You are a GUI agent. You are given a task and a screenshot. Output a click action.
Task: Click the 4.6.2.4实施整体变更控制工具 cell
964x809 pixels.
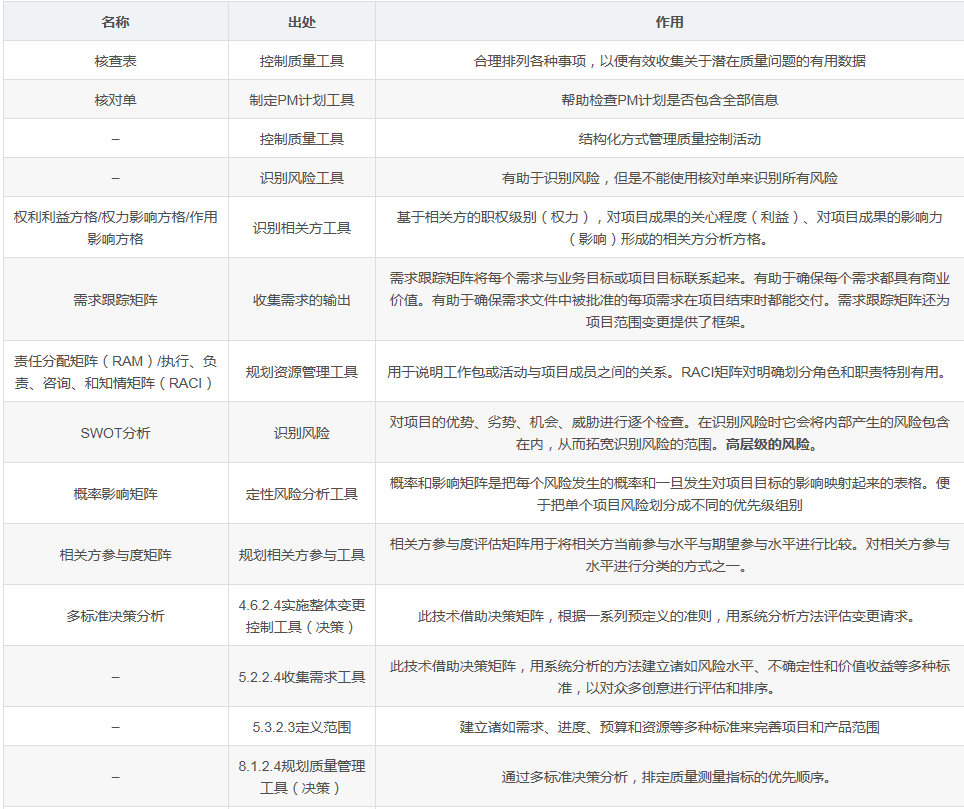302,615
